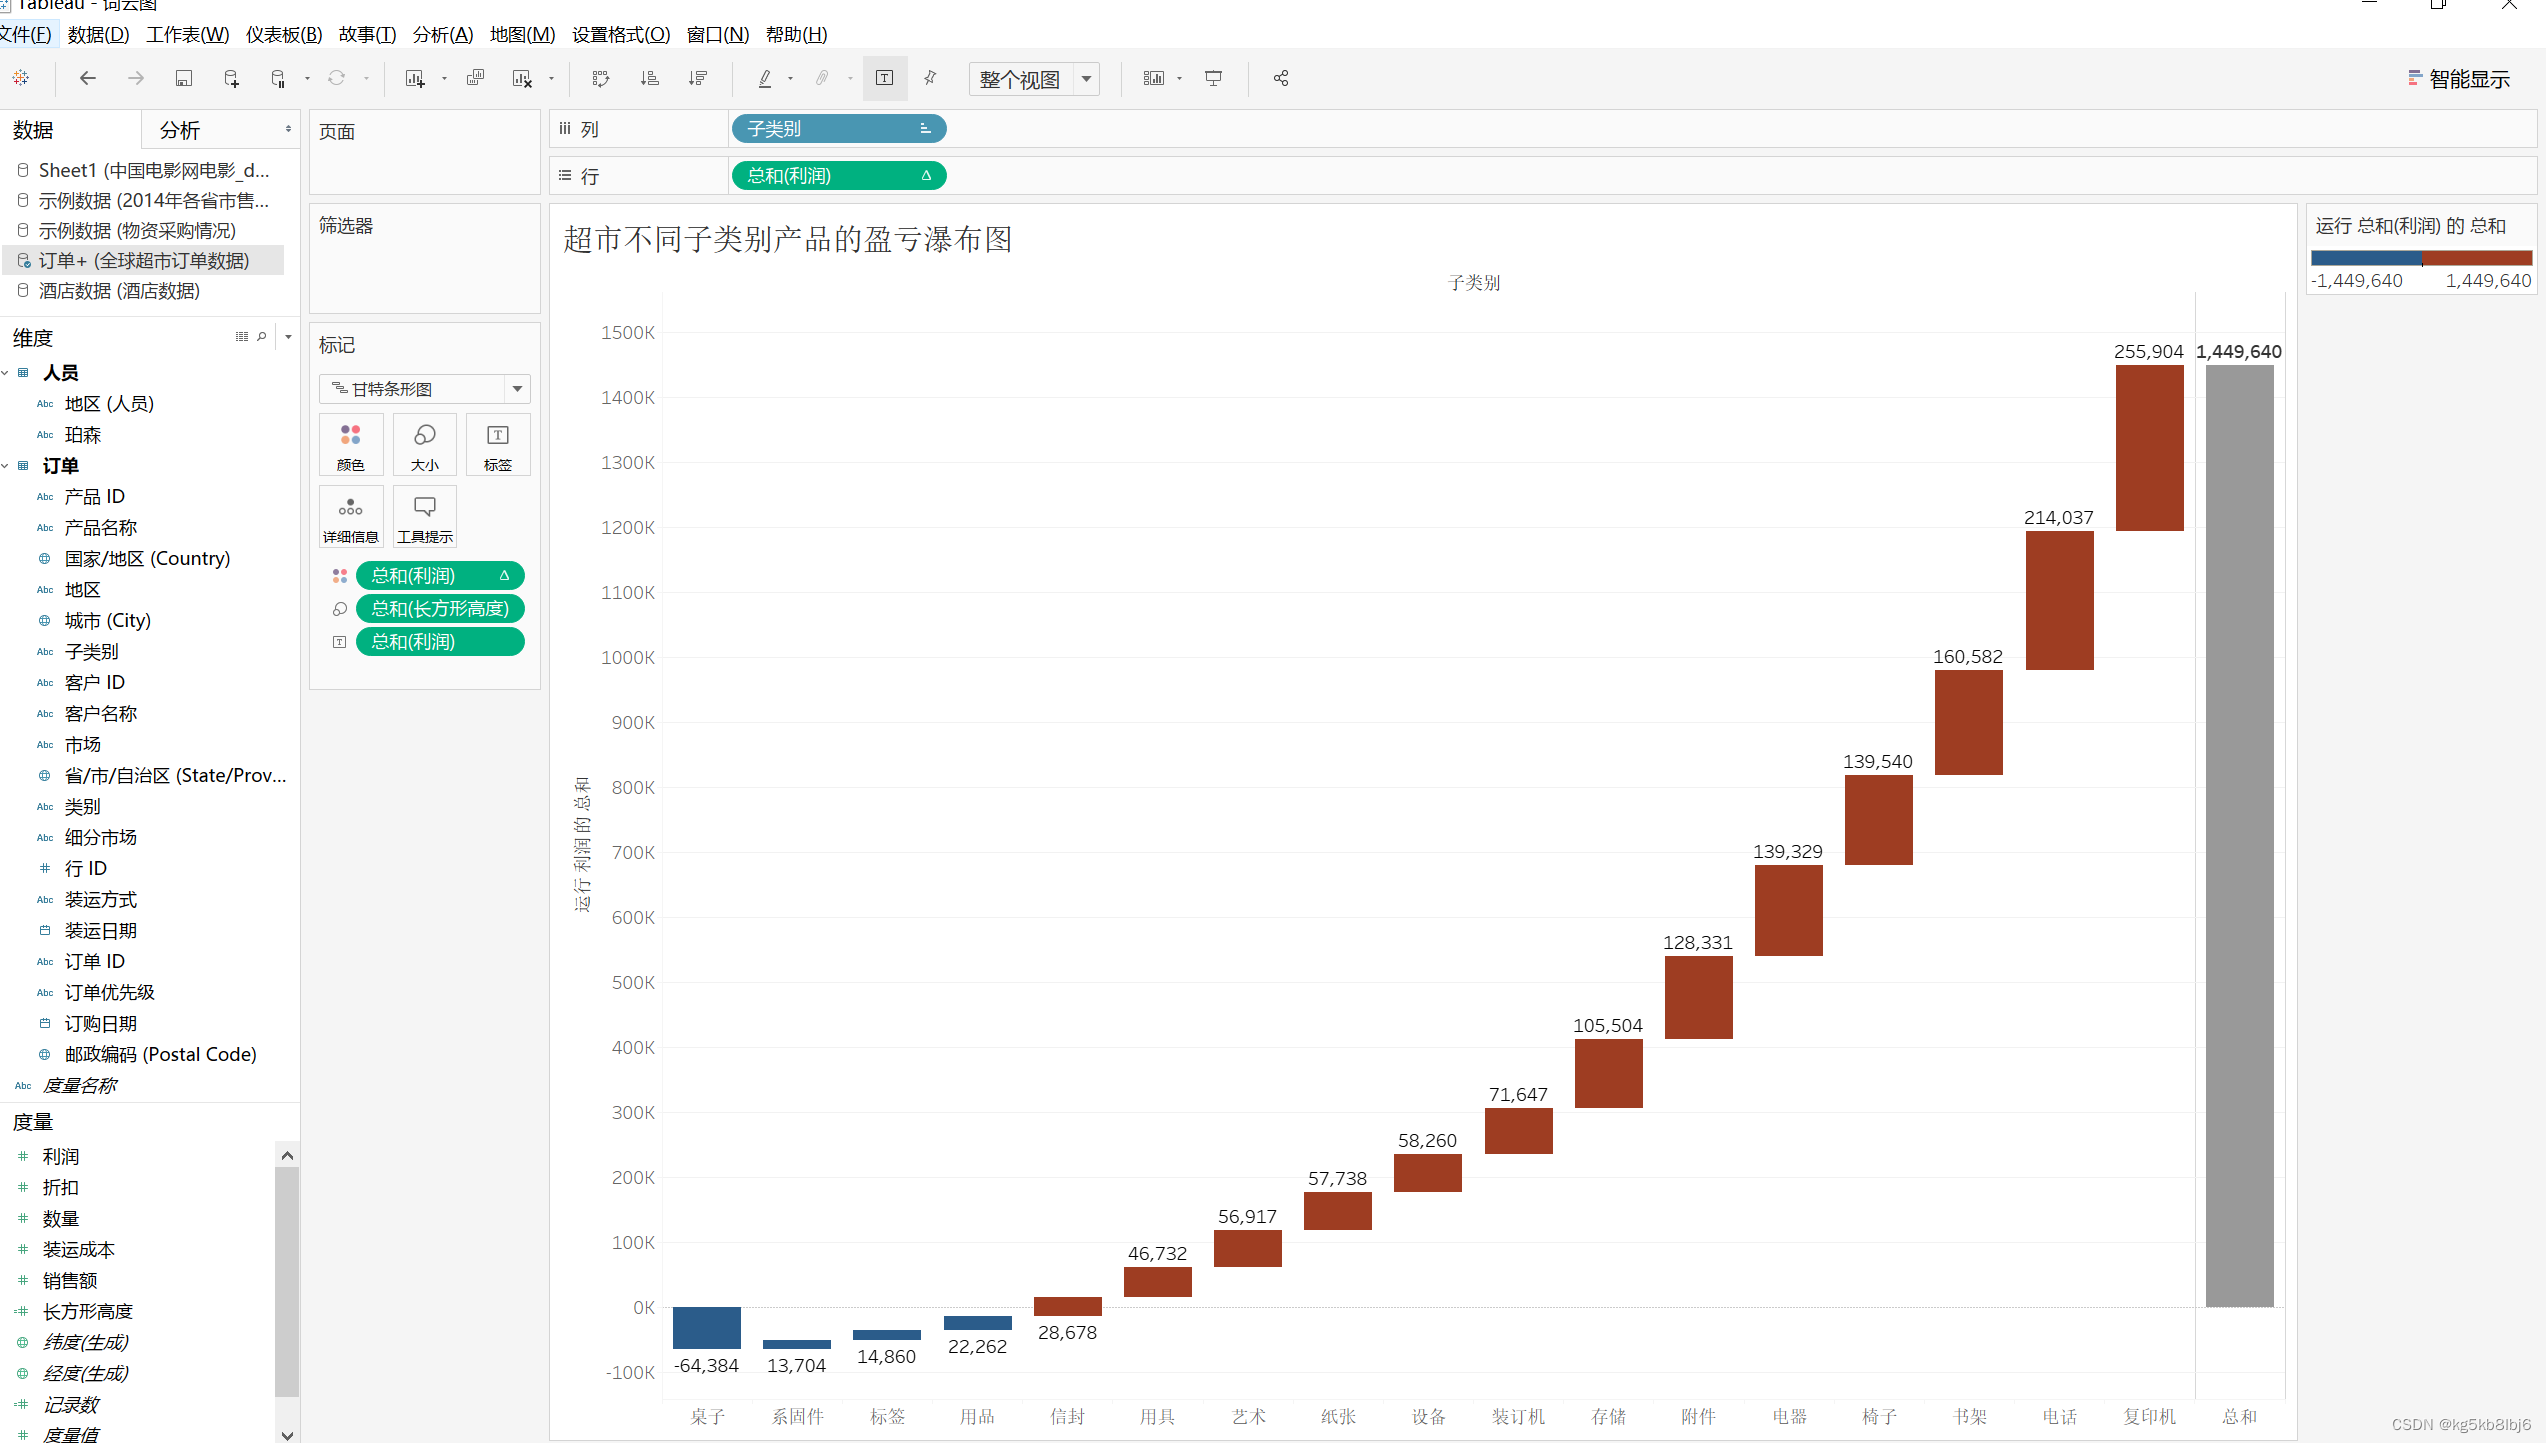This screenshot has width=2546, height=1443.
Task: Click the Tableau start page logo icon
Action: tap(21, 78)
